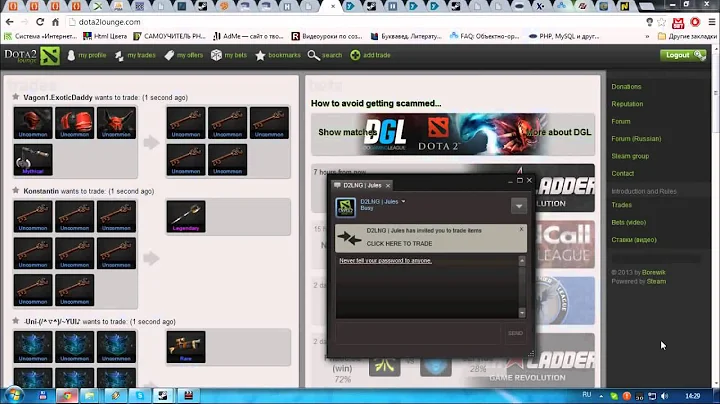Open Donations sidebar link
The width and height of the screenshot is (720, 404).
point(626,87)
